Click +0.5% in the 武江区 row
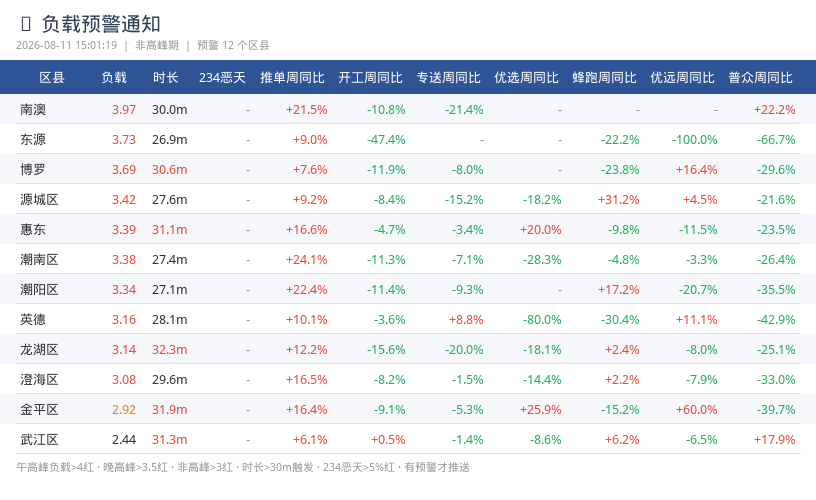Image resolution: width=816 pixels, height=500 pixels. (388, 440)
